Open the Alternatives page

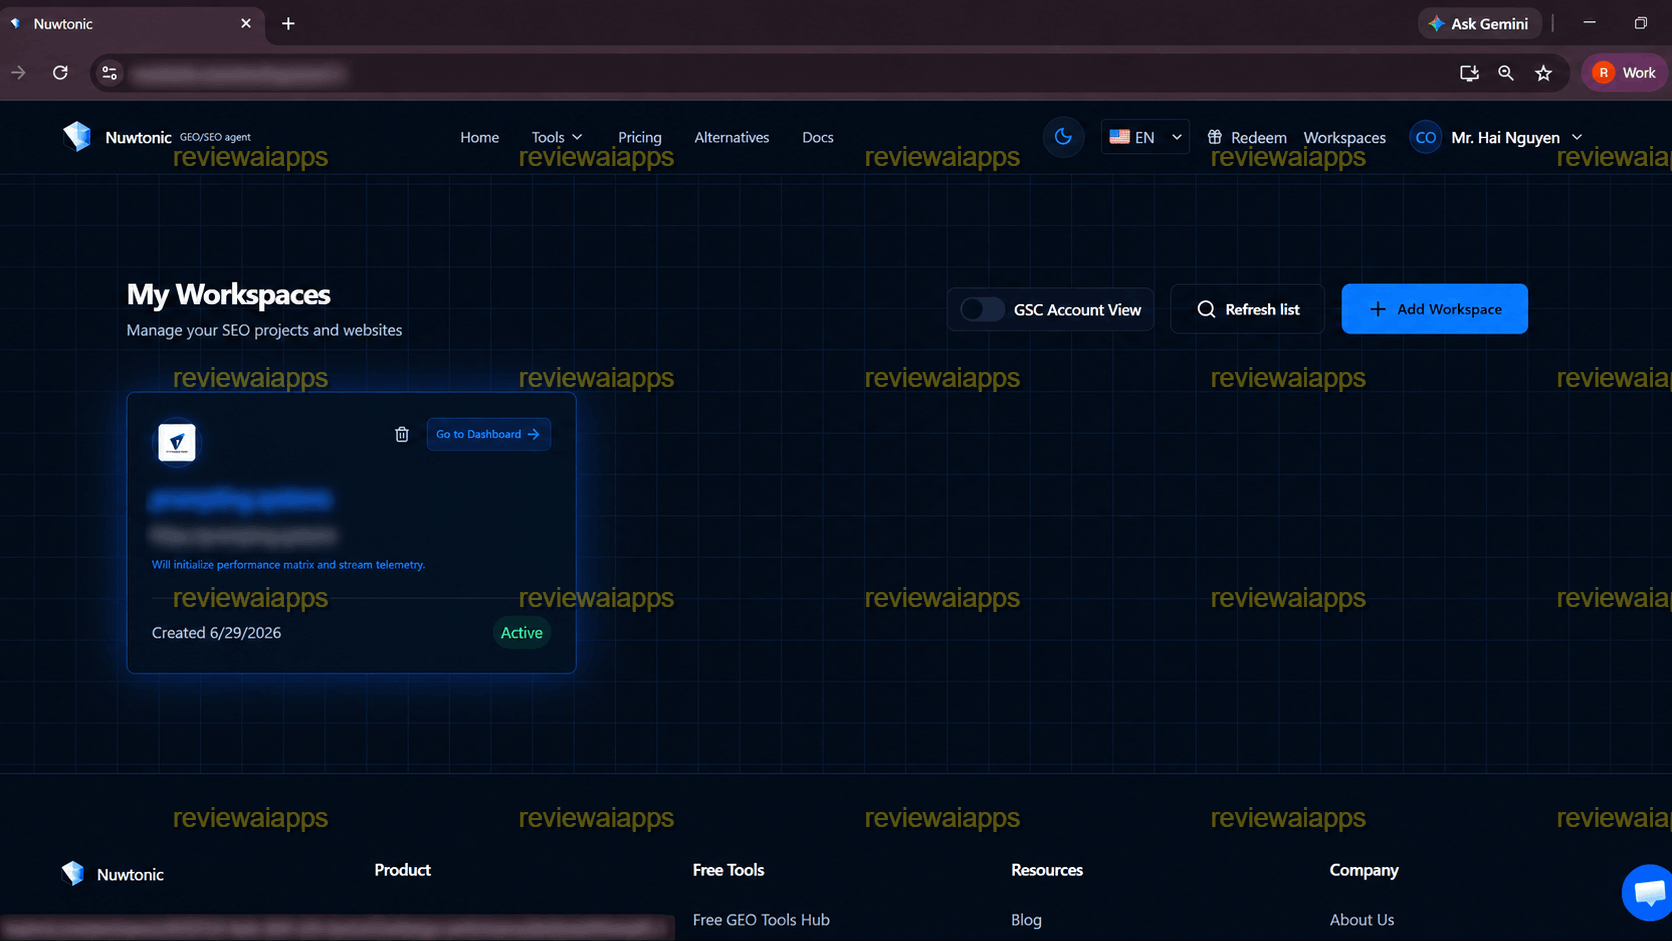pyautogui.click(x=732, y=137)
